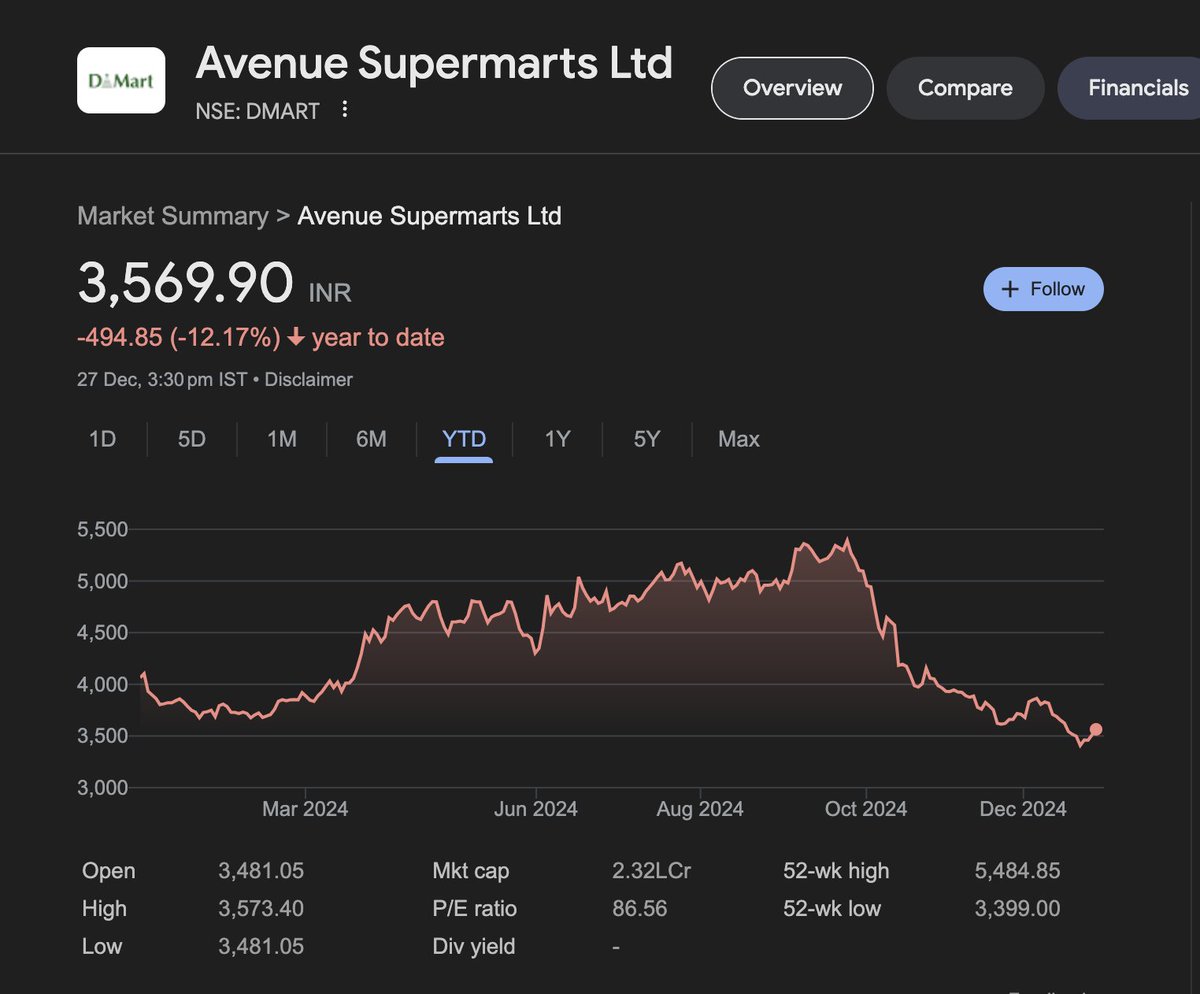Viewport: 1200px width, 994px height.
Task: Follow Avenue Supermarts stock
Action: [1043, 289]
